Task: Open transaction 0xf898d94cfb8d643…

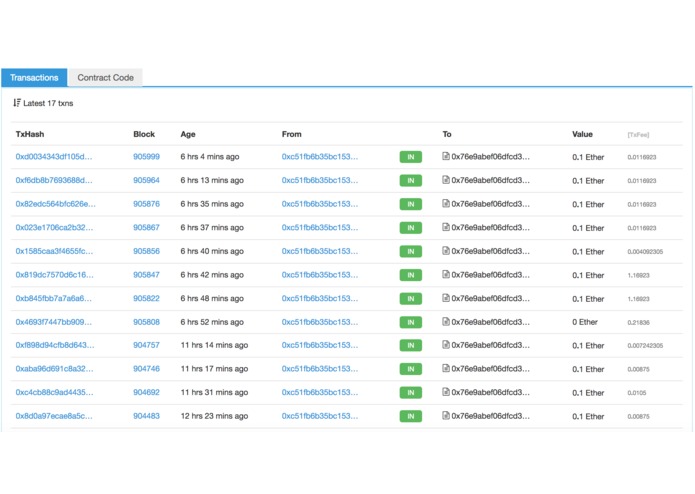Action: coord(55,345)
